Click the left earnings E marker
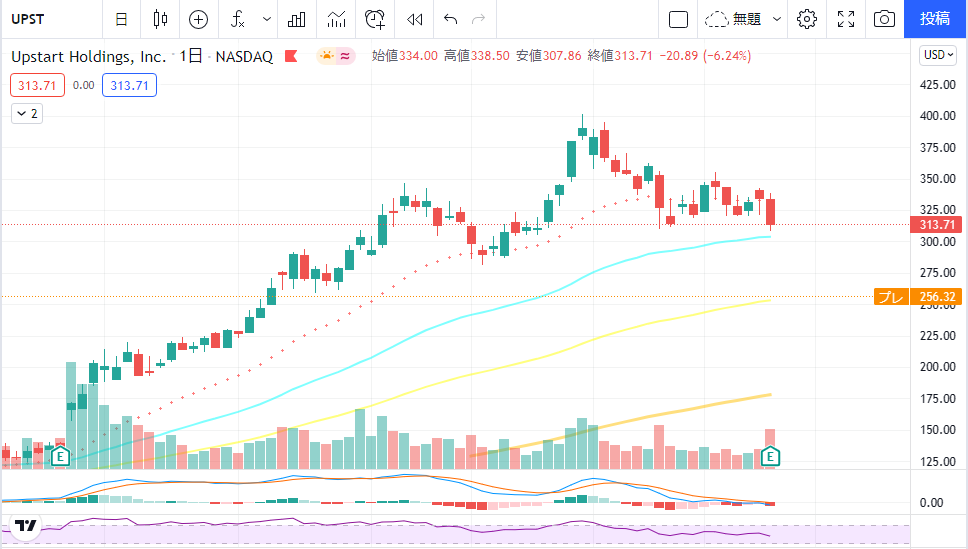968x549 pixels. (60, 457)
